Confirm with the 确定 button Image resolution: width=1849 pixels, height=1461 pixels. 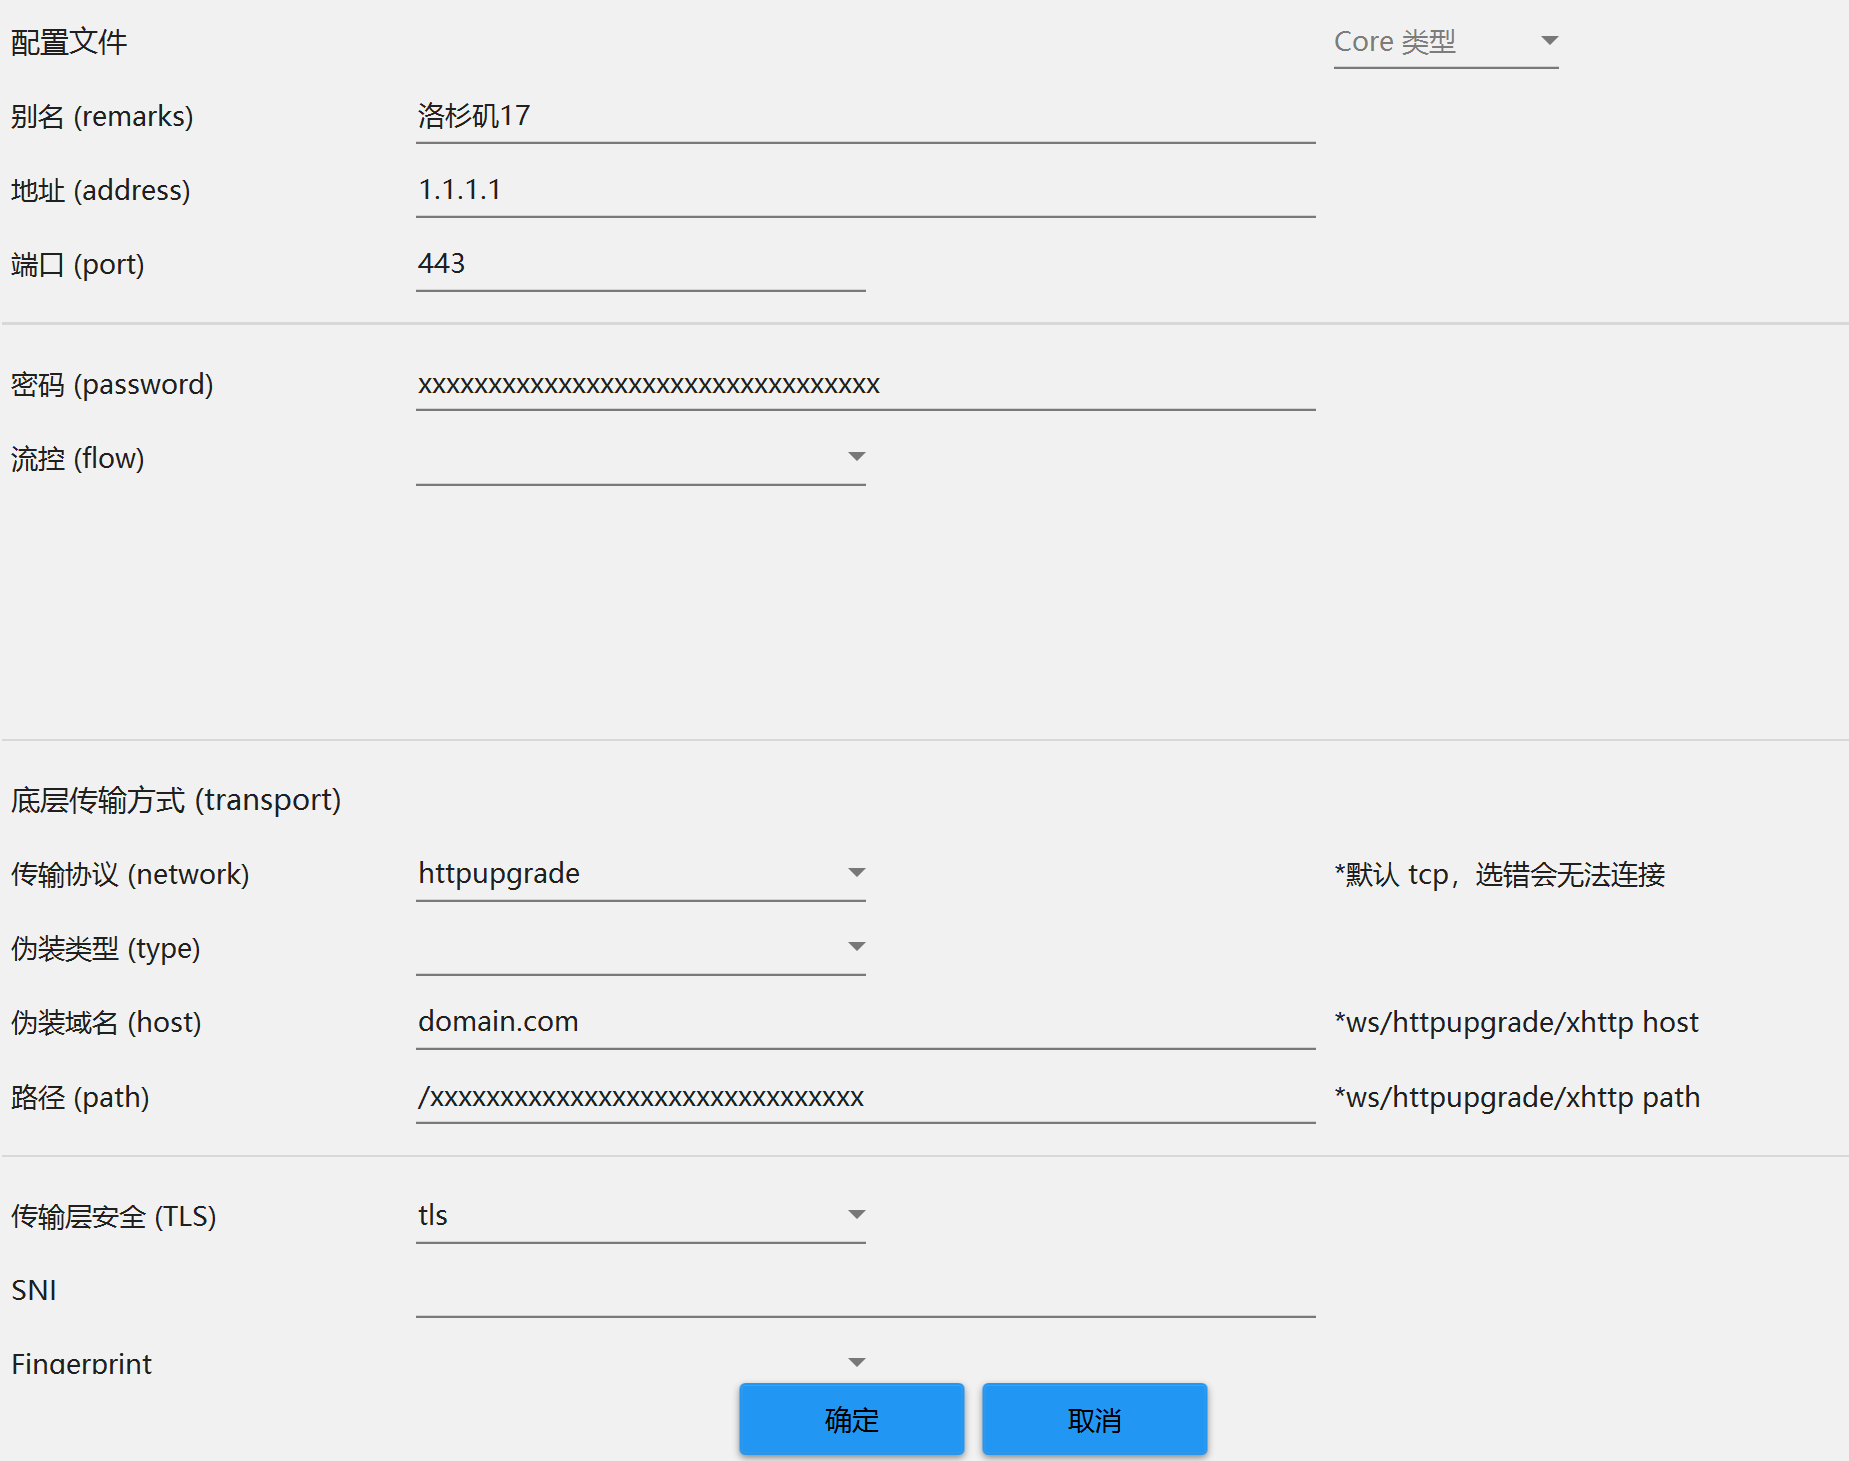(851, 1420)
